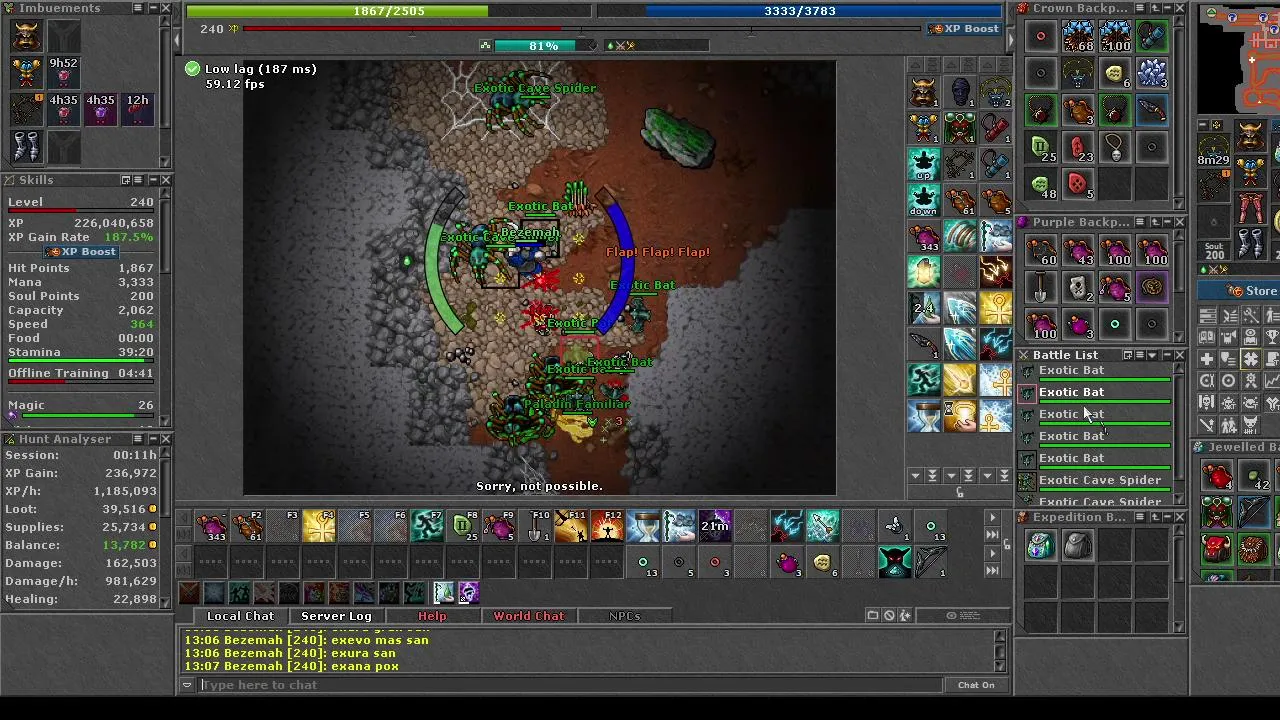The image size is (1280, 720).
Task: Click the XP Boost button in top bar
Action: coord(964,29)
